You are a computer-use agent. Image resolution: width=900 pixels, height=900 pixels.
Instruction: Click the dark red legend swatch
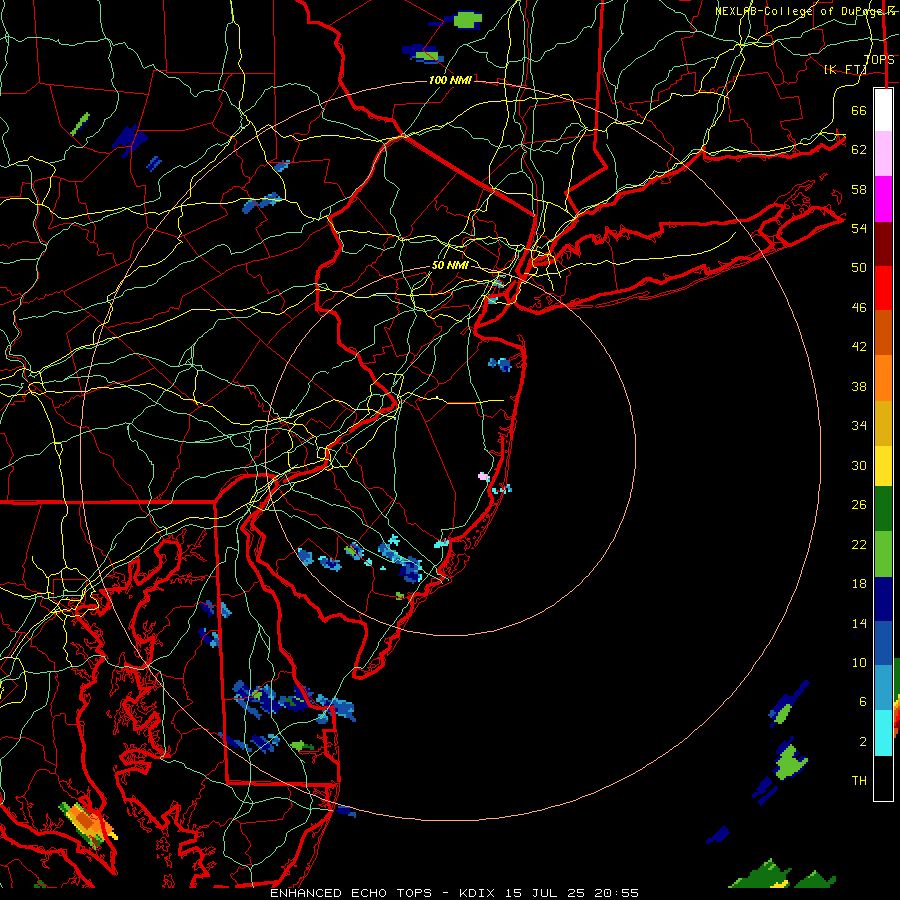coord(883,243)
